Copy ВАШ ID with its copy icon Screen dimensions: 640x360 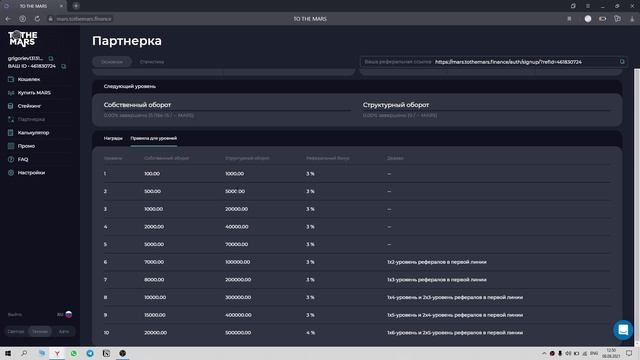pos(64,66)
